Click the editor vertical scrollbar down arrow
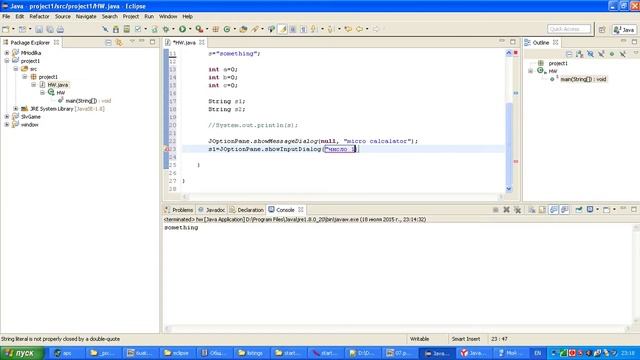Image resolution: width=640 pixels, height=360 pixels. (509, 189)
